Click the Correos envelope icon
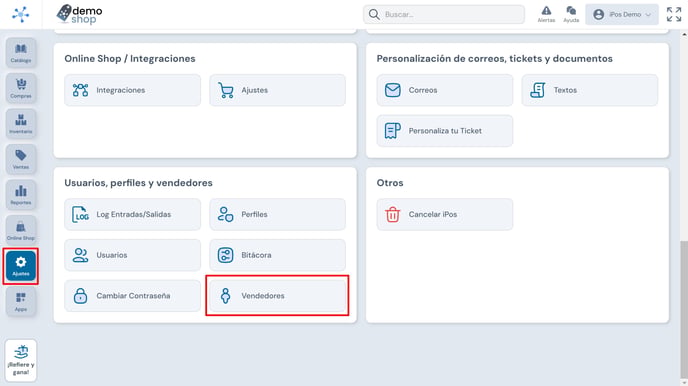 [x=392, y=90]
